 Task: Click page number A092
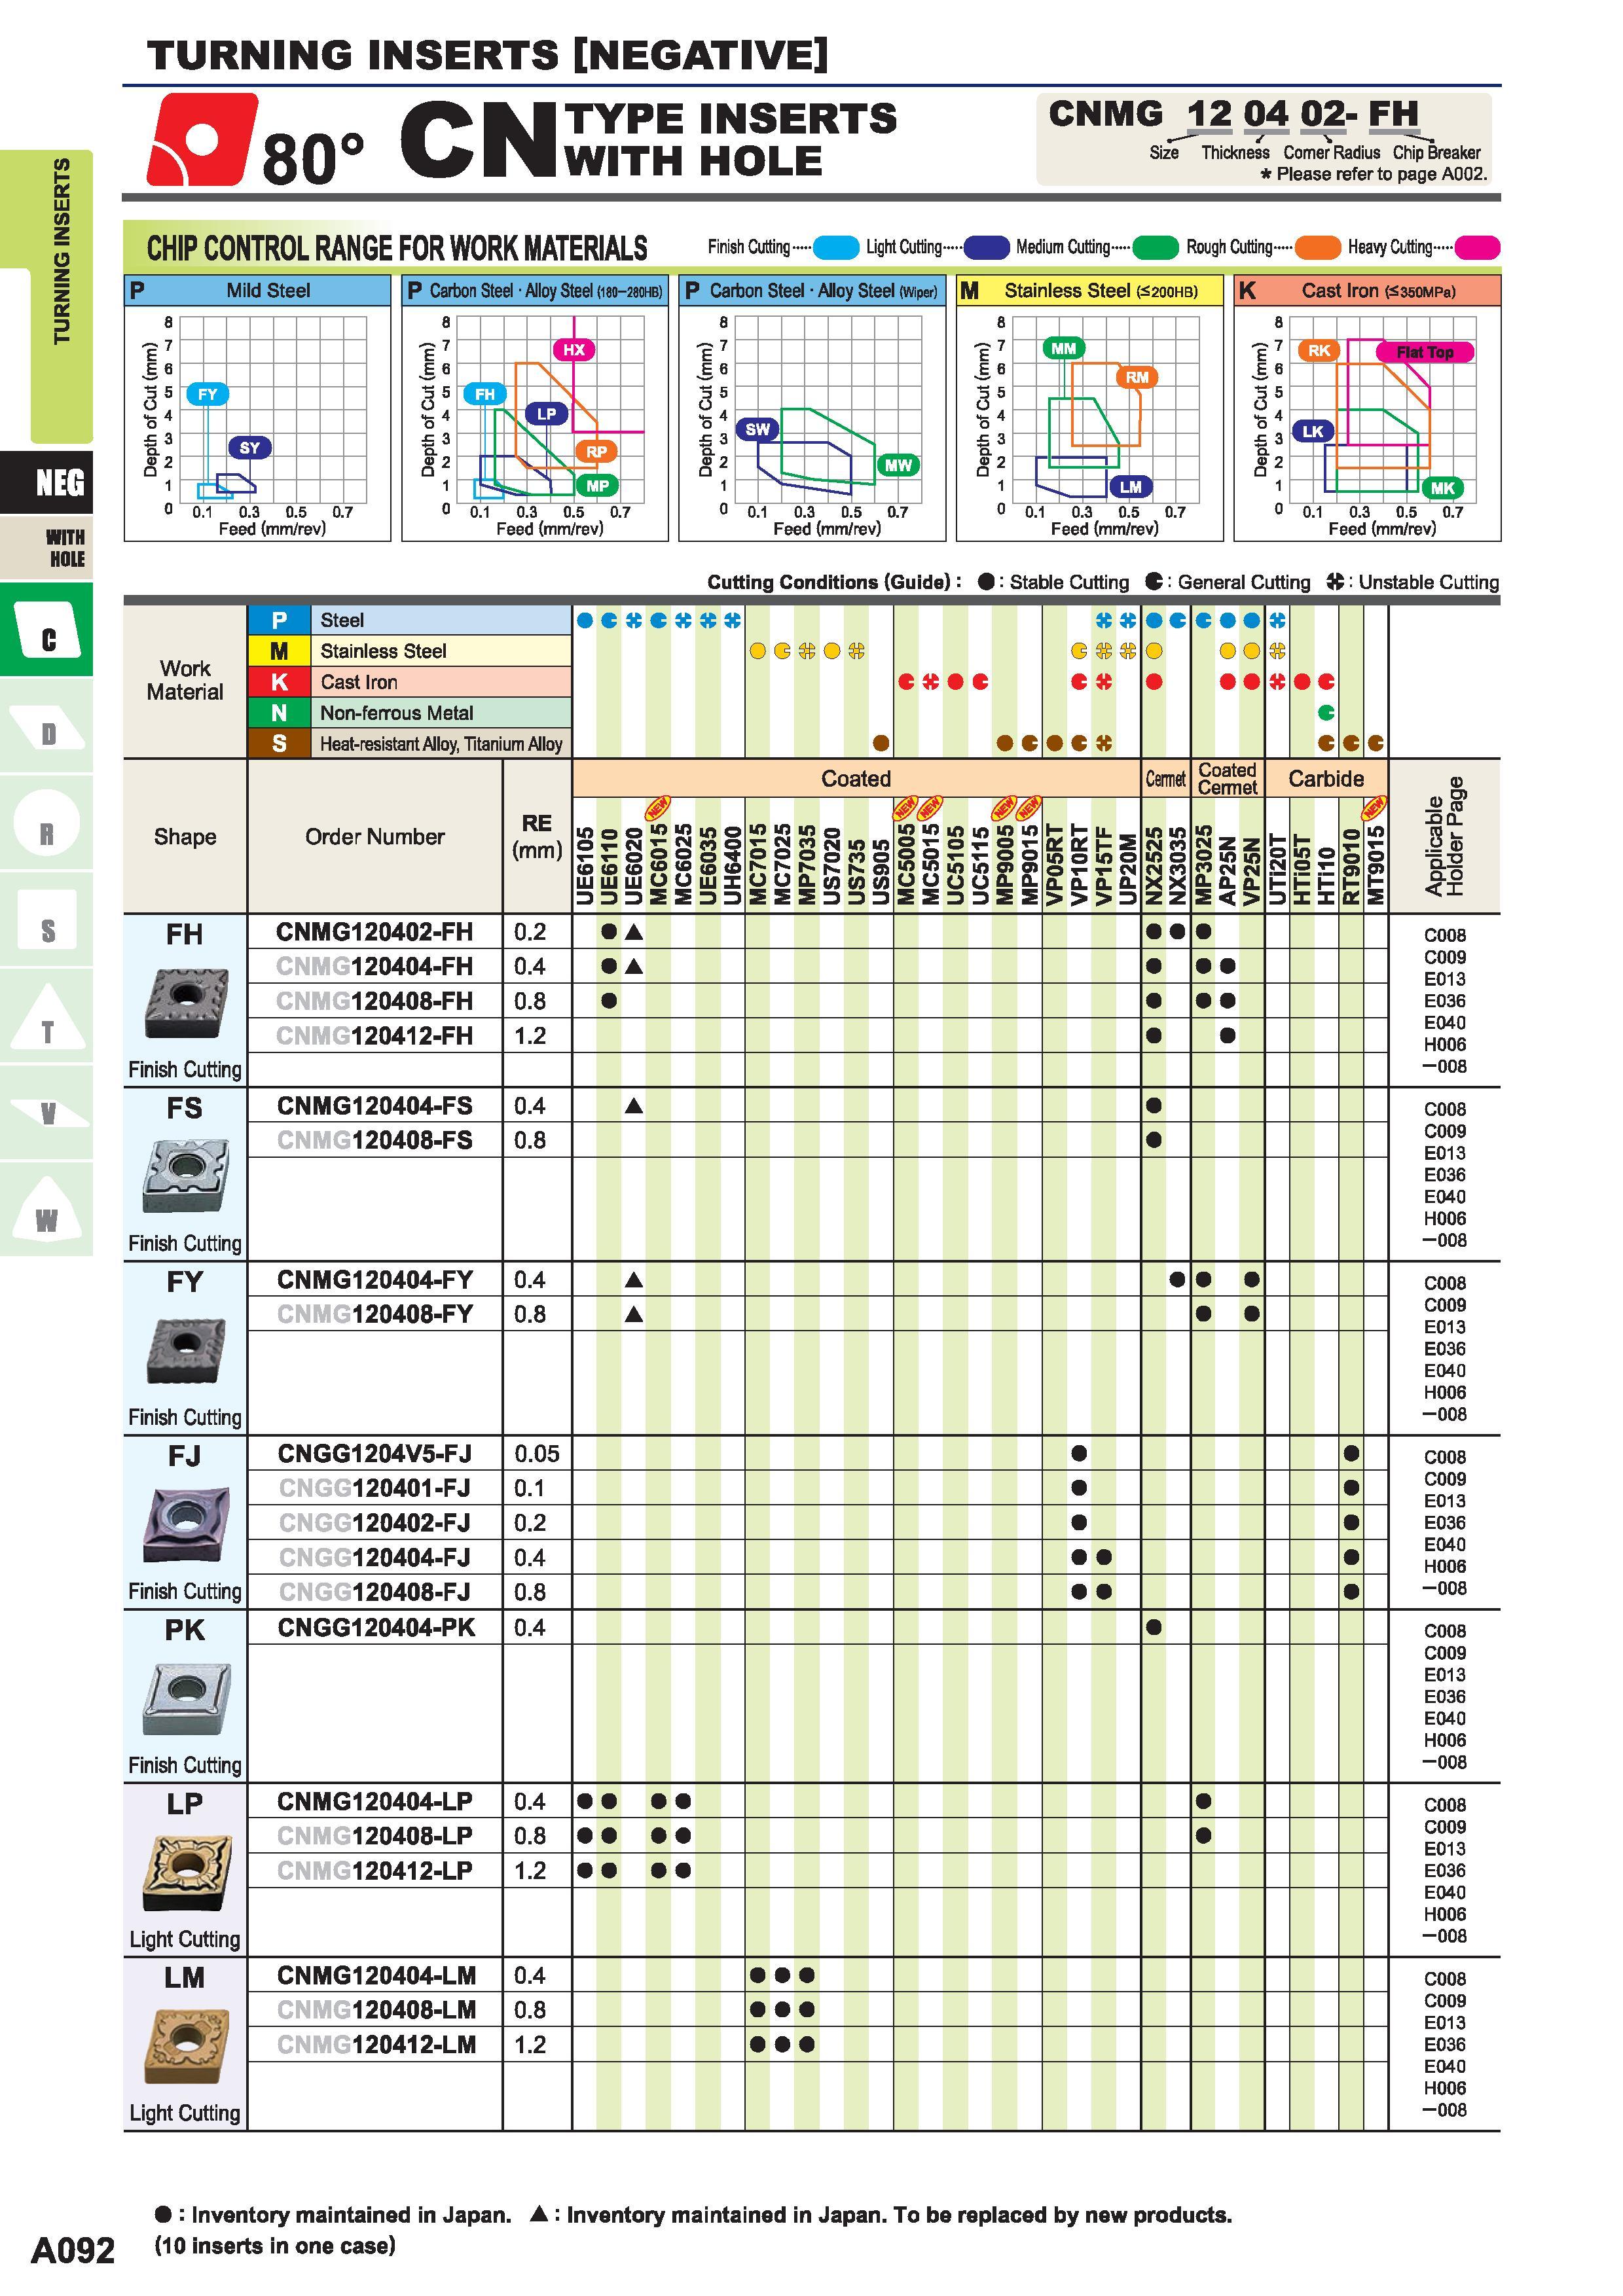coord(73,2251)
